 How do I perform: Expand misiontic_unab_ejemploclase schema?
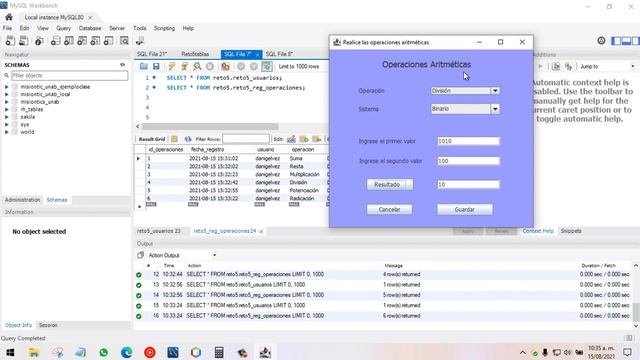point(7,87)
